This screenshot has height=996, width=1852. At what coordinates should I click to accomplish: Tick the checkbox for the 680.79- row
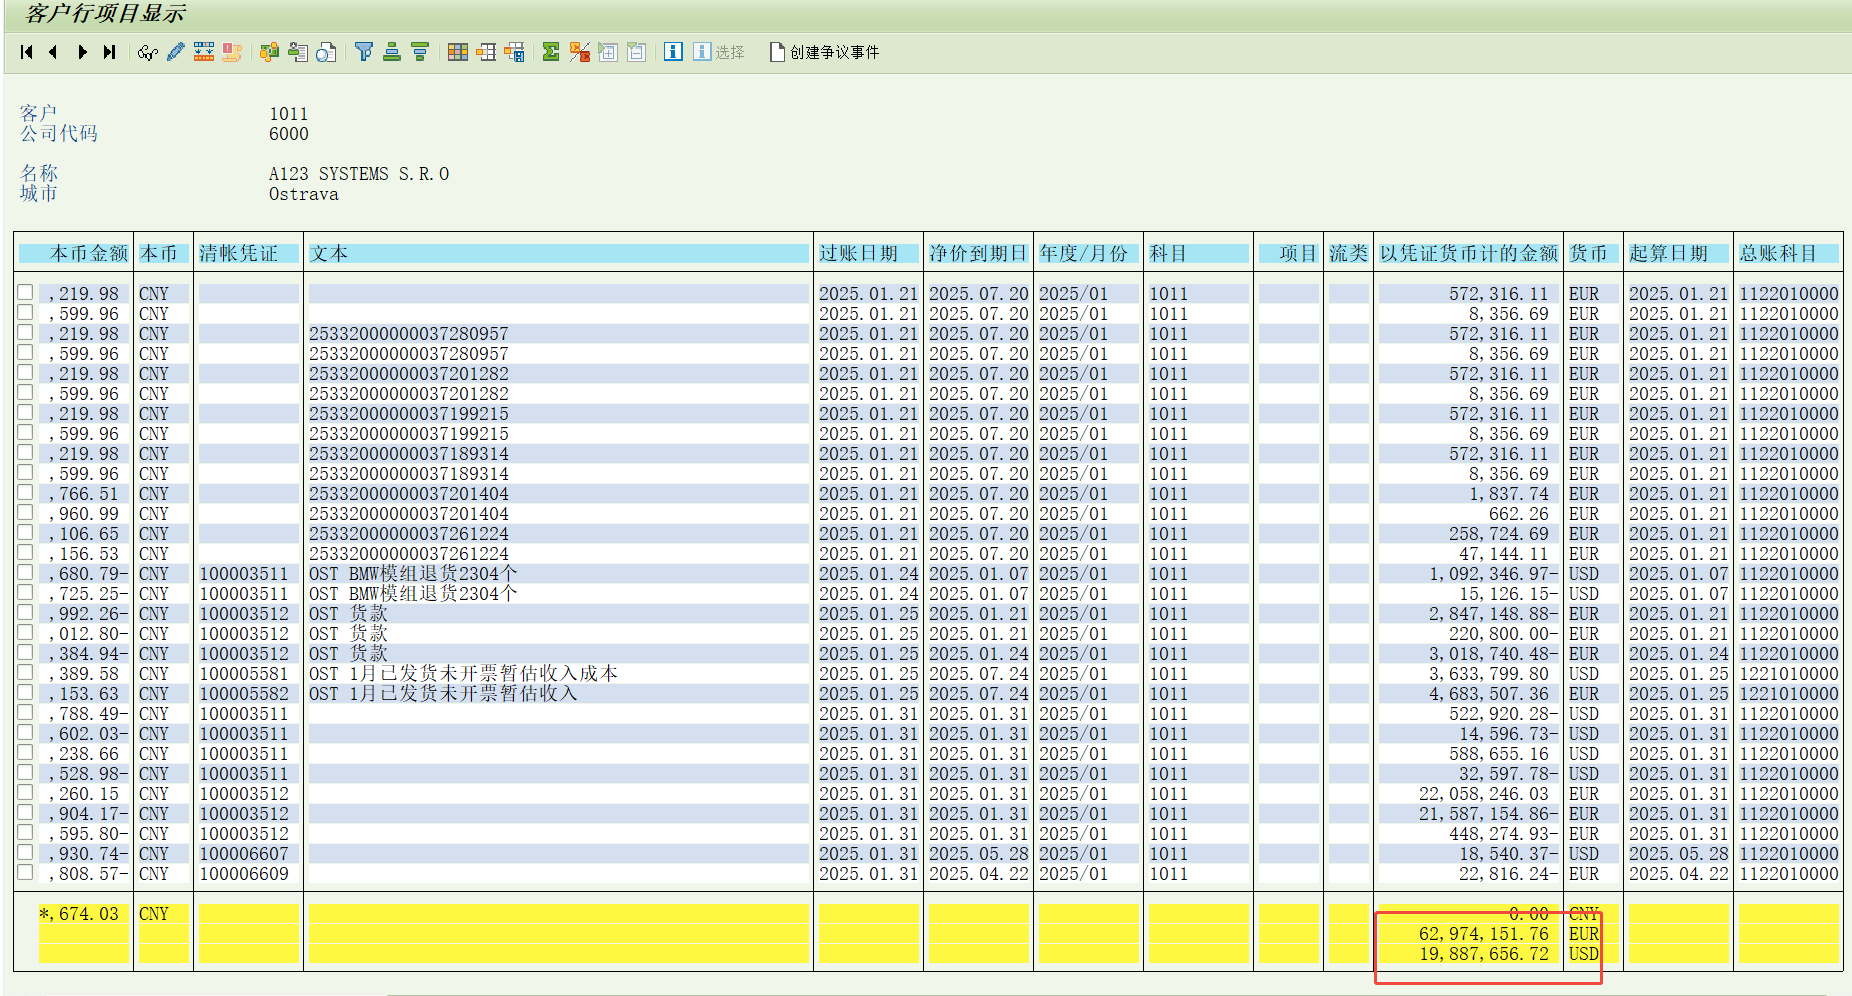point(25,572)
